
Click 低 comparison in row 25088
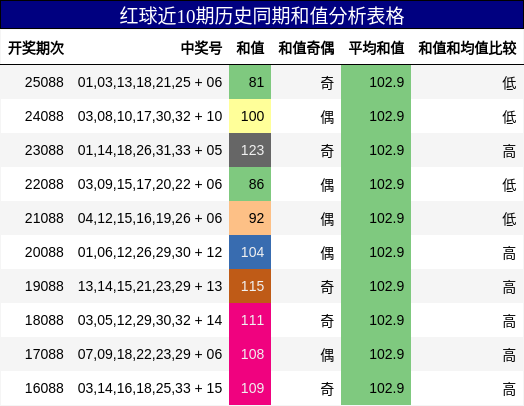509,83
